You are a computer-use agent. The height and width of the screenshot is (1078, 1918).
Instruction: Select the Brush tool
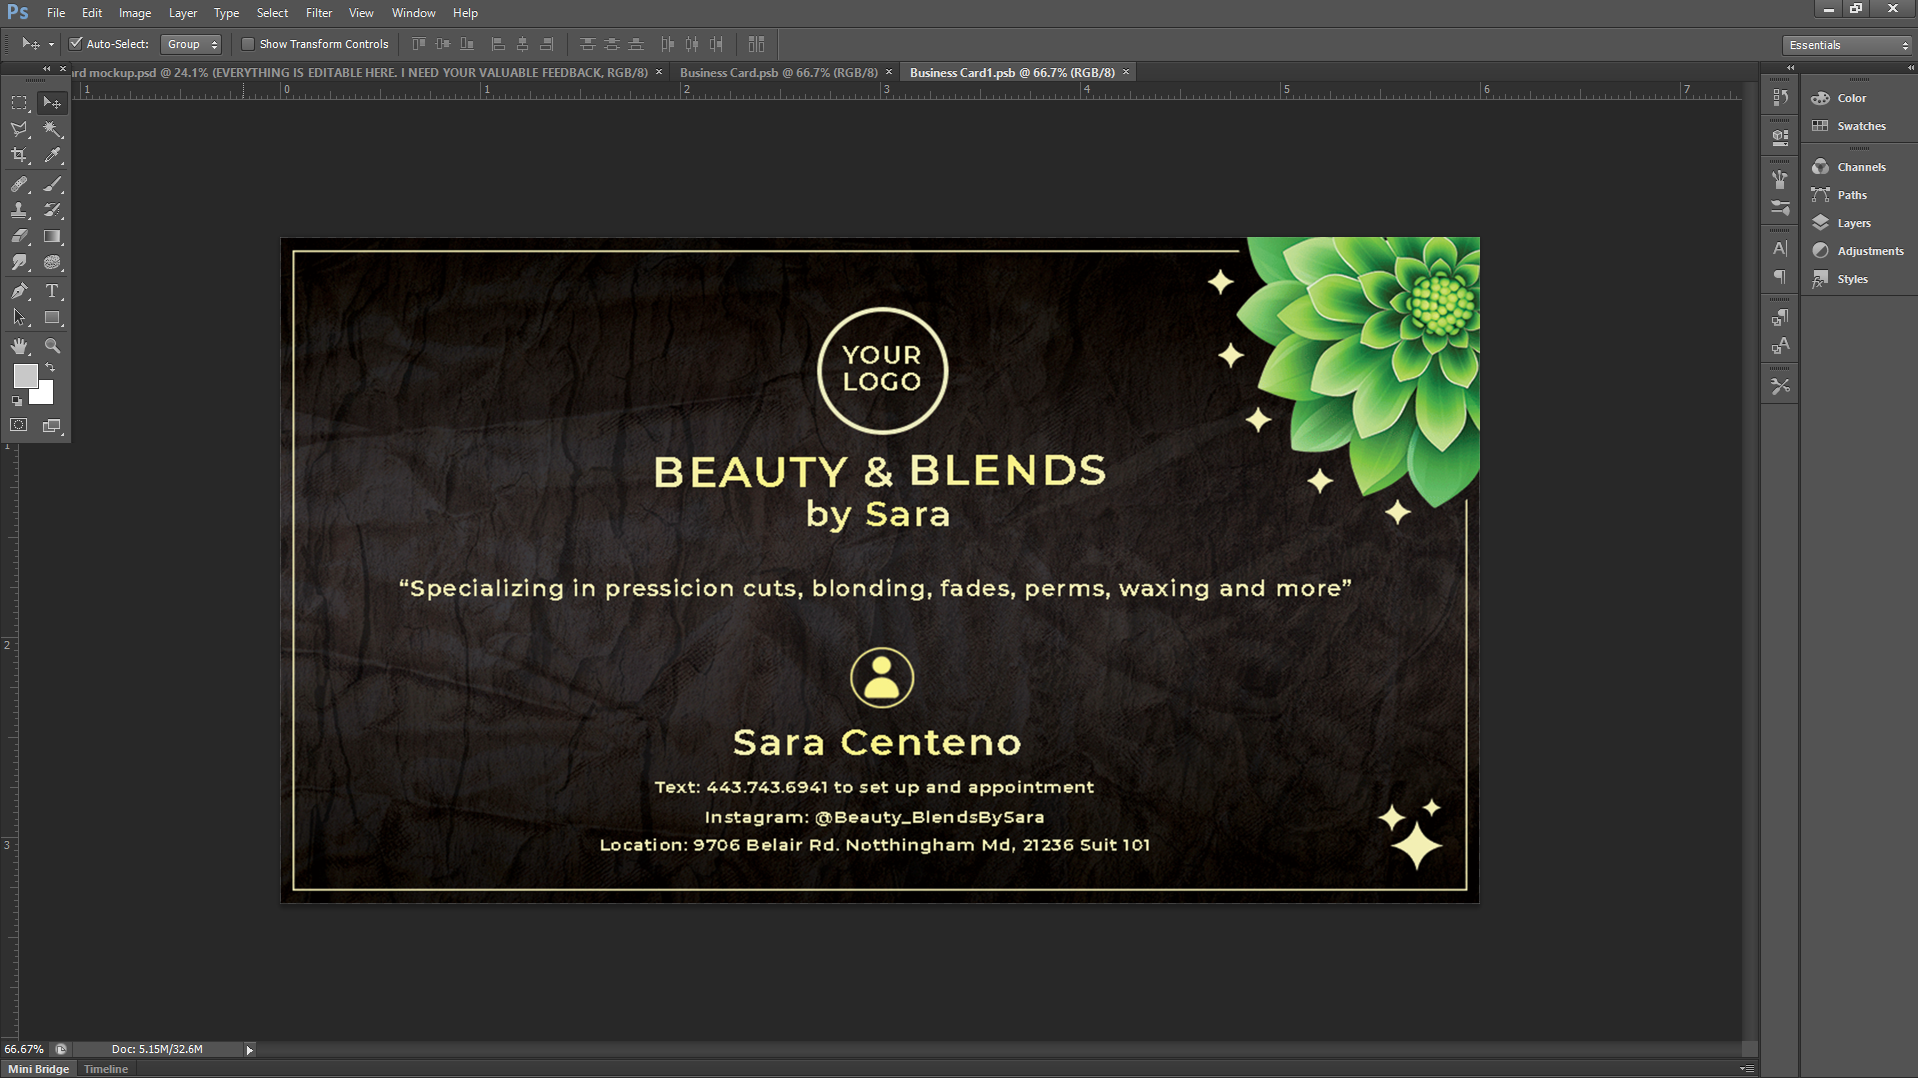pyautogui.click(x=52, y=184)
